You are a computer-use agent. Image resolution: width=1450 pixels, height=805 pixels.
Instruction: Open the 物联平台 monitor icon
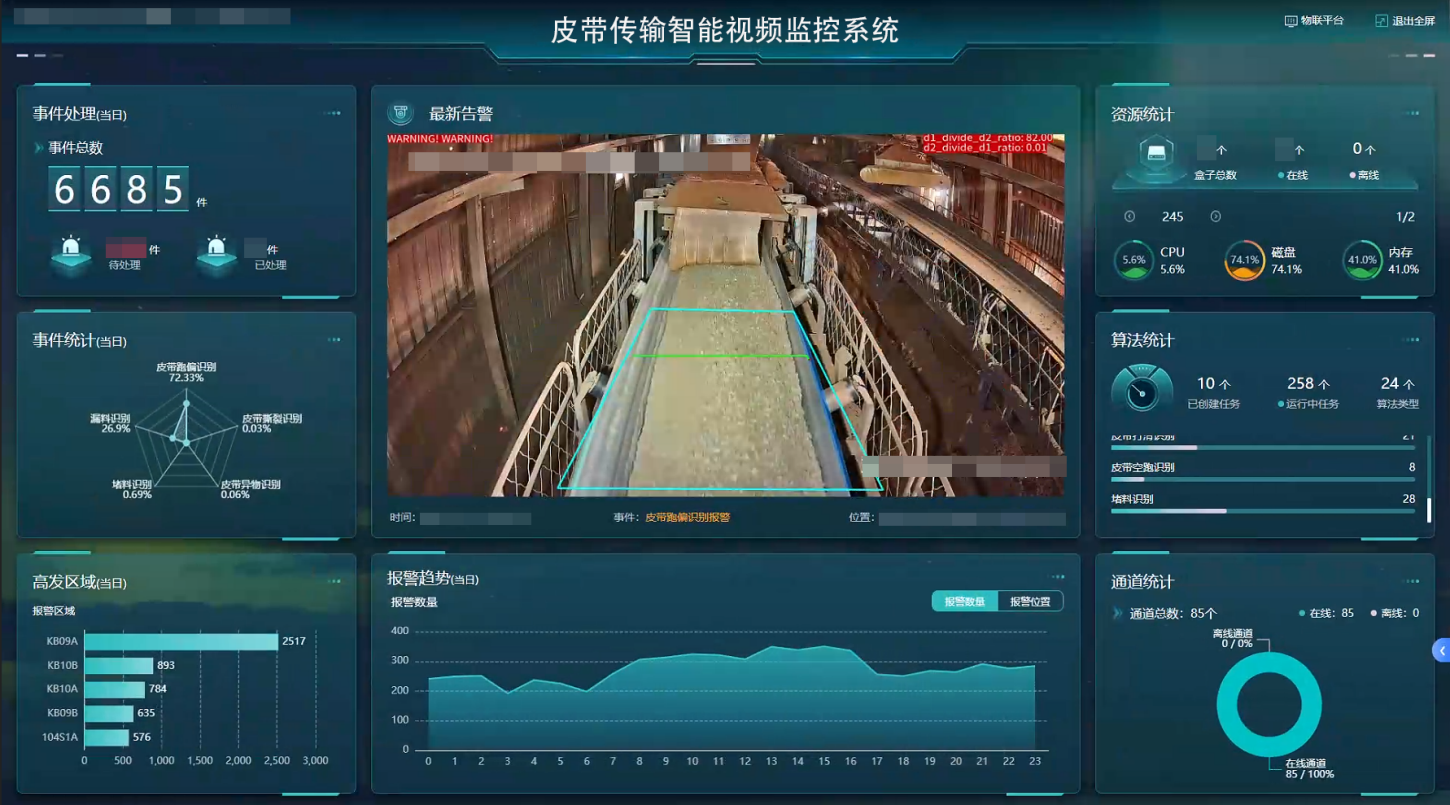[1291, 20]
